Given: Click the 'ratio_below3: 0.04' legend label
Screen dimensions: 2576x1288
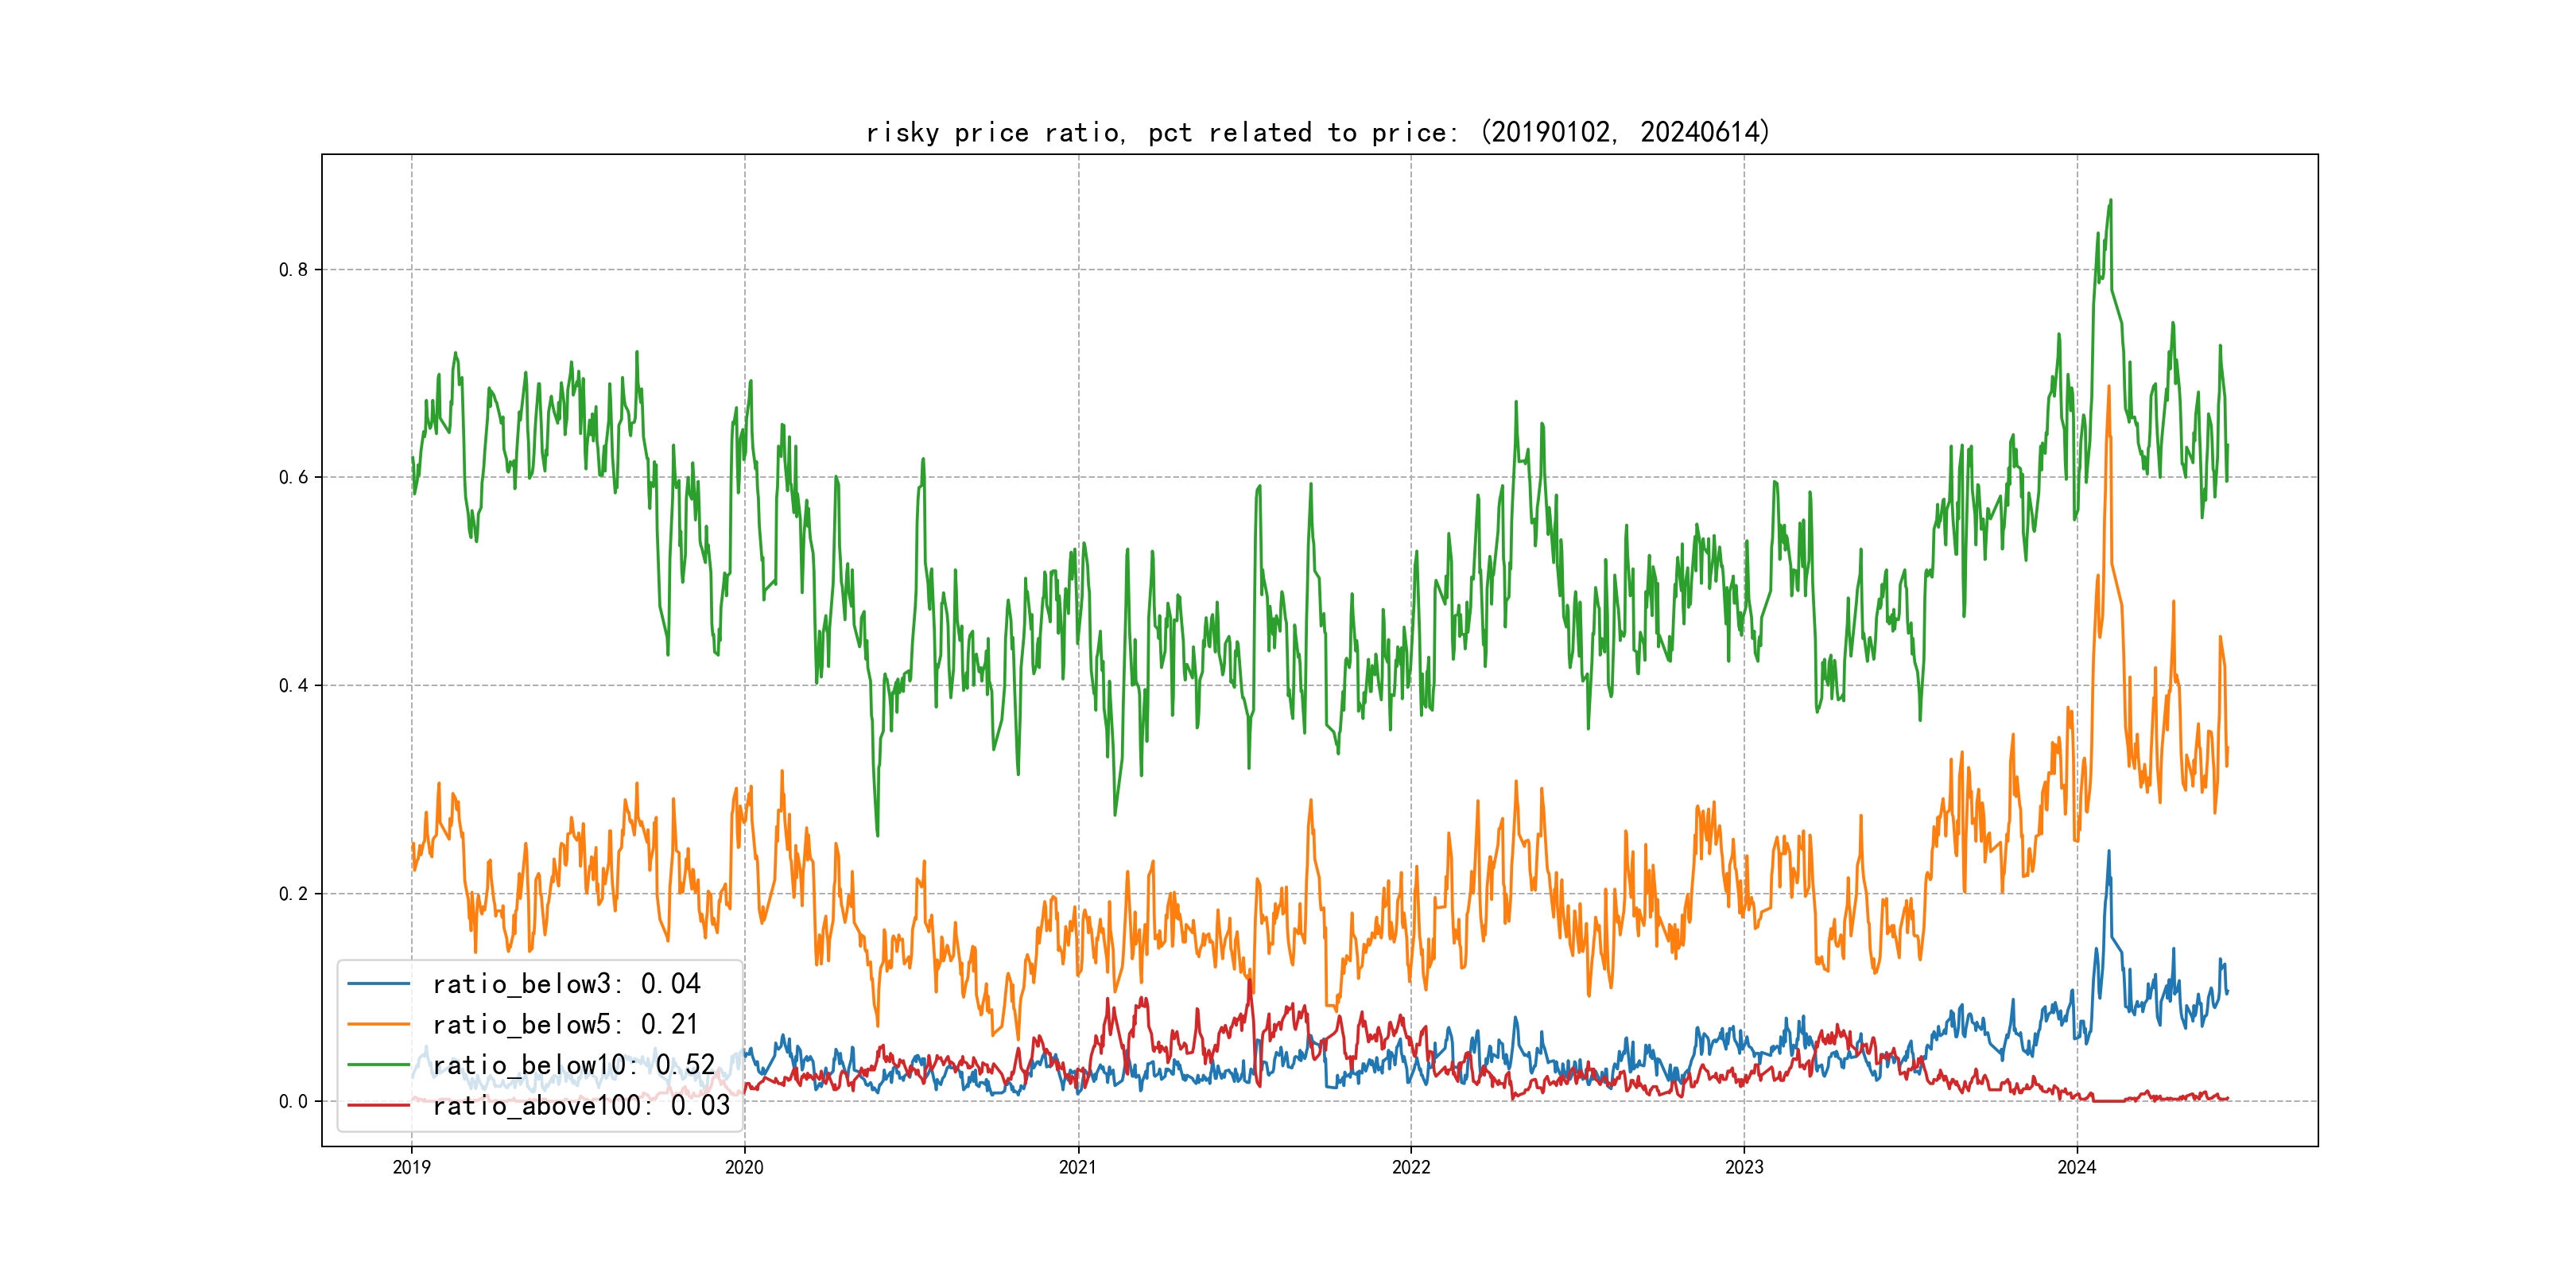Looking at the screenshot, I should click(x=566, y=984).
